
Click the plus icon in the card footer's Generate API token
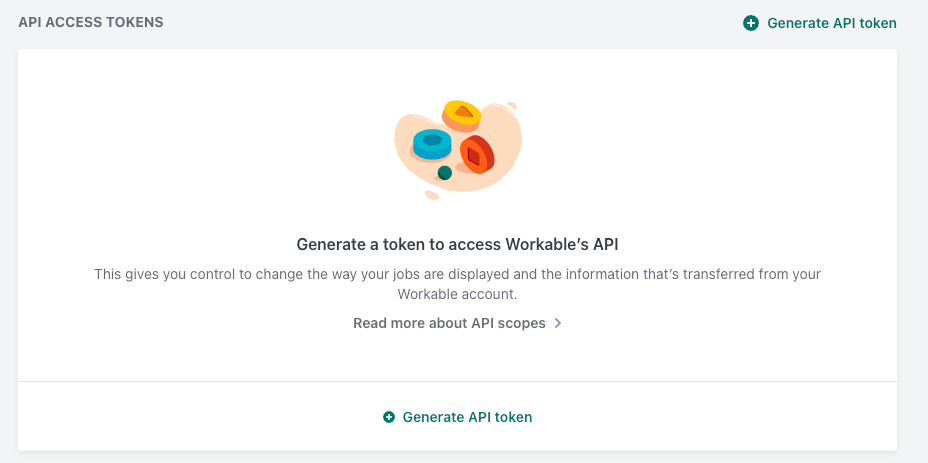click(x=389, y=417)
